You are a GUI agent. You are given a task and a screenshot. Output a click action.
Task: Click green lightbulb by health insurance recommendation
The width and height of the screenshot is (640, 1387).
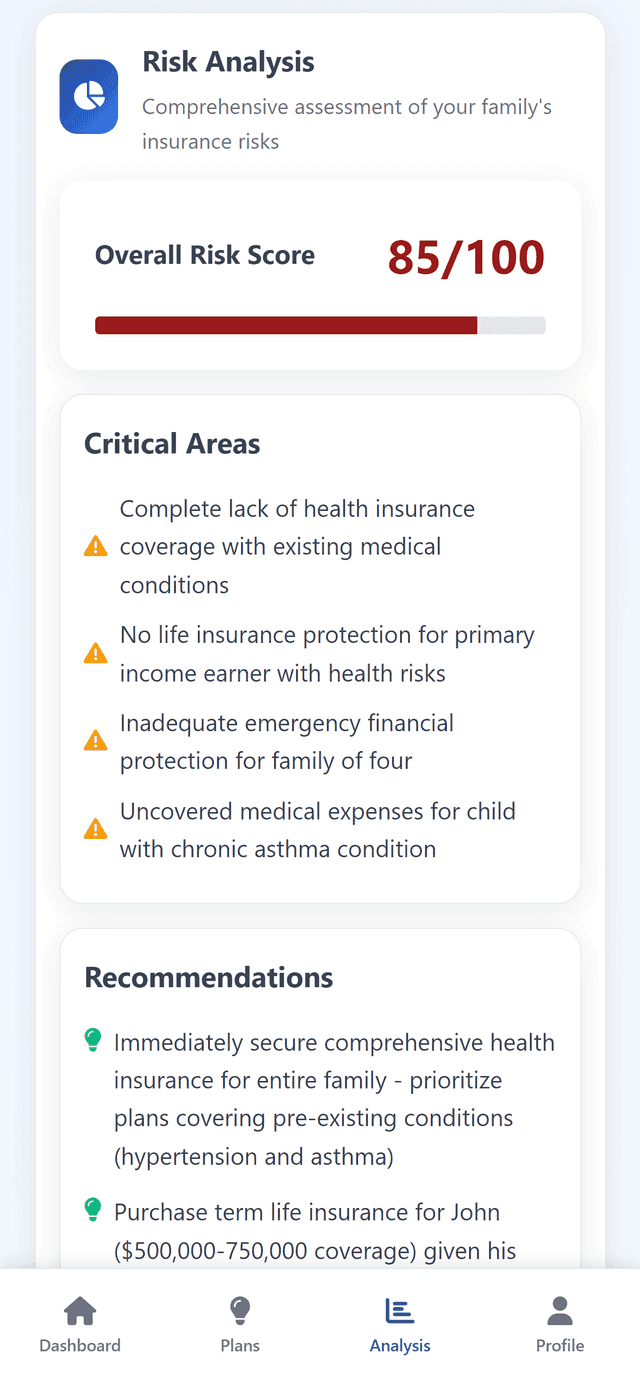(93, 1042)
